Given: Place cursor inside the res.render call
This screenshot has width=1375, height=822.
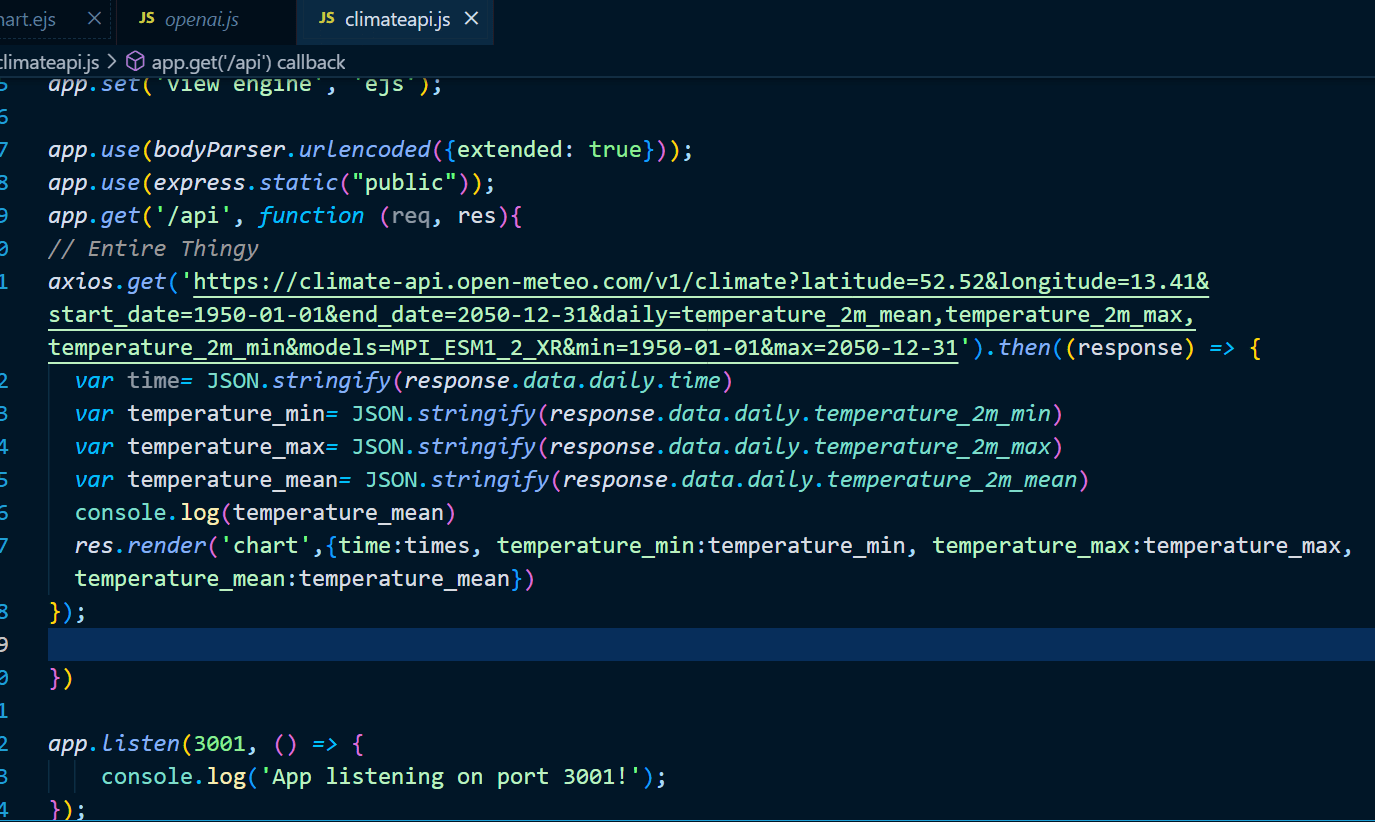Looking at the screenshot, I should 300,545.
